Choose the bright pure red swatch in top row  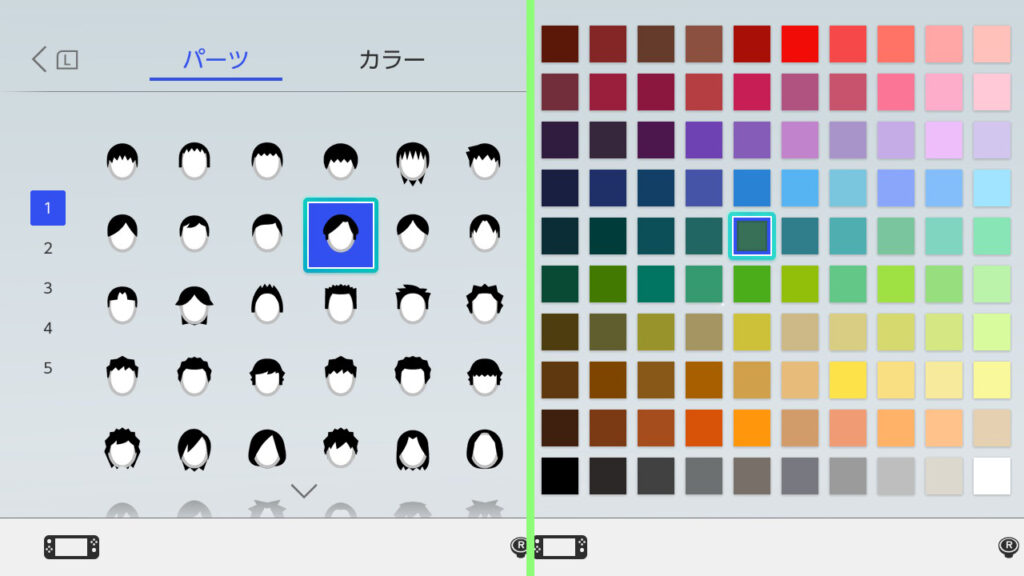799,44
